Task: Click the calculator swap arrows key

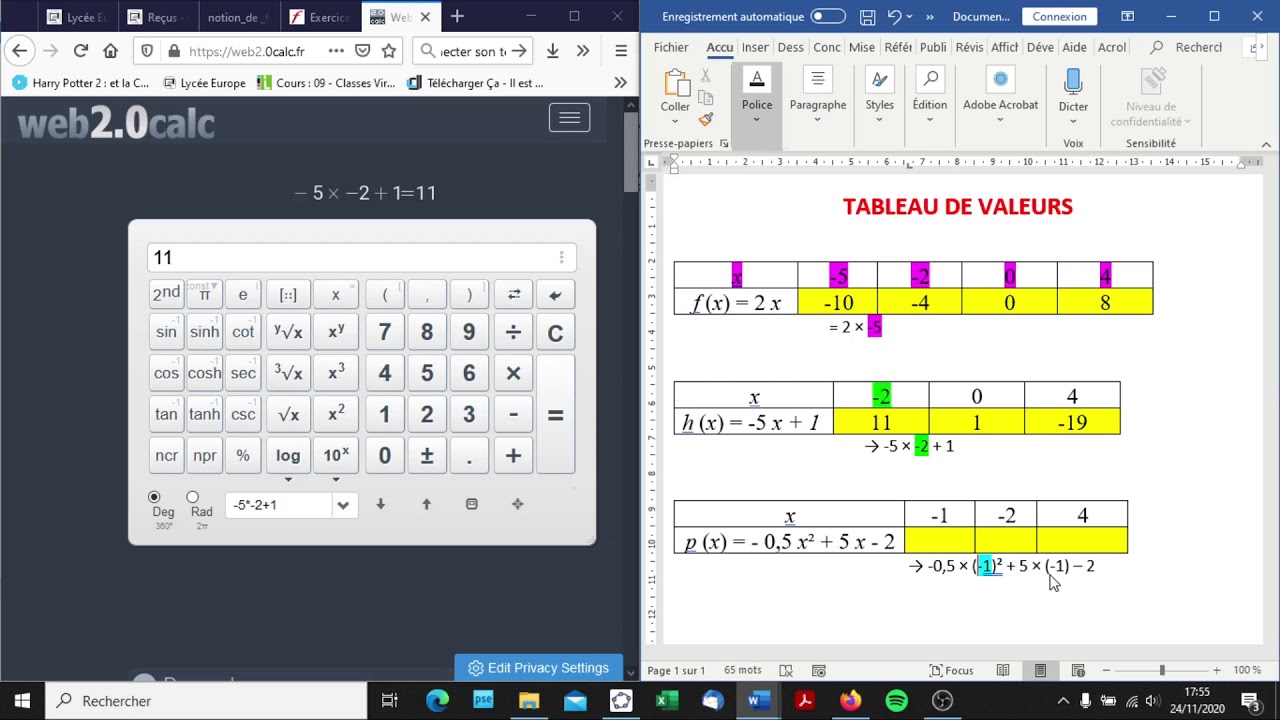Action: click(514, 295)
